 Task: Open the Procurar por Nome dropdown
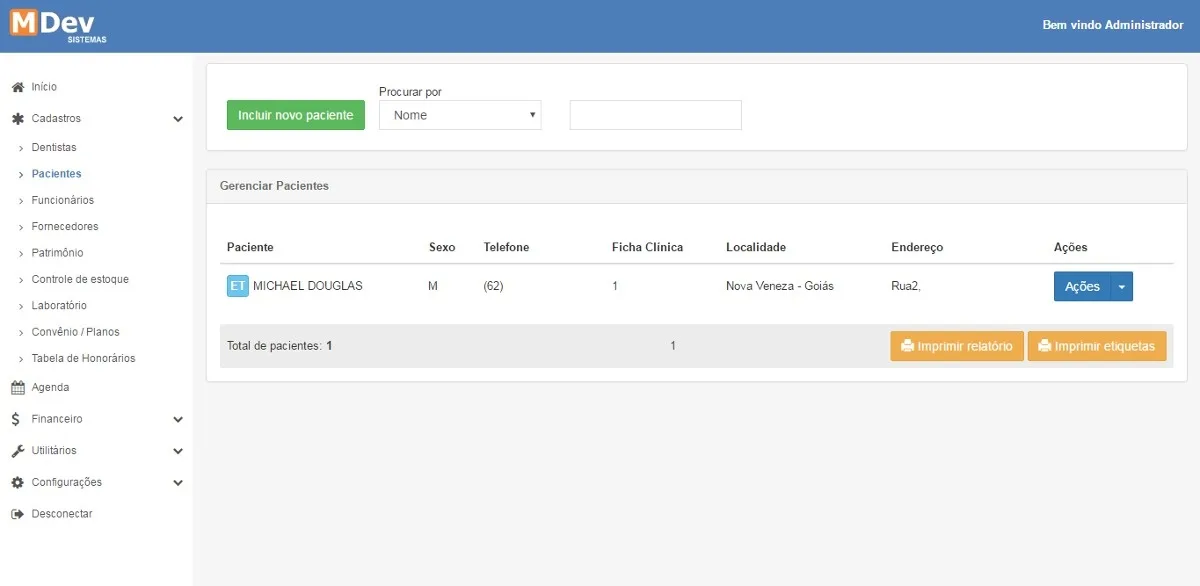(x=460, y=115)
